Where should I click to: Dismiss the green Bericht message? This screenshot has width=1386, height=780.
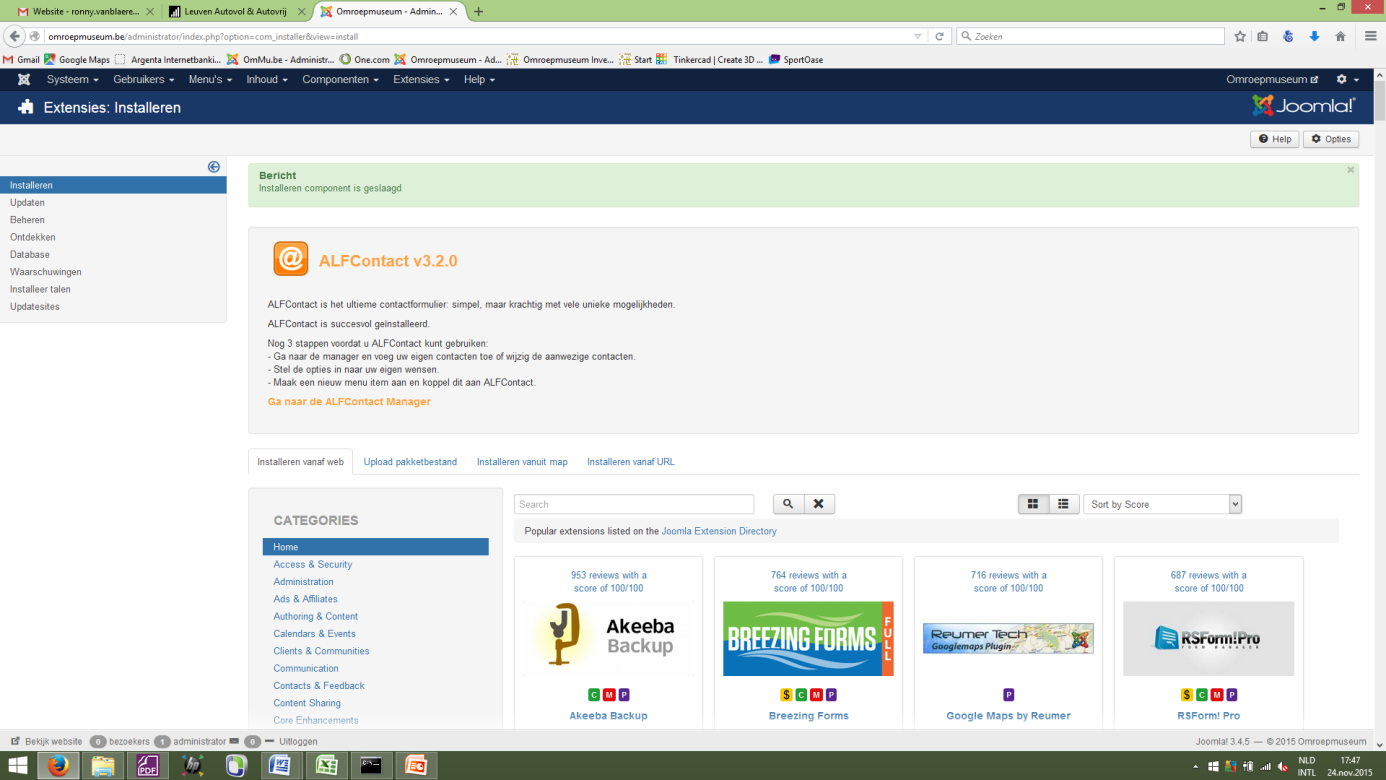[x=1350, y=170]
